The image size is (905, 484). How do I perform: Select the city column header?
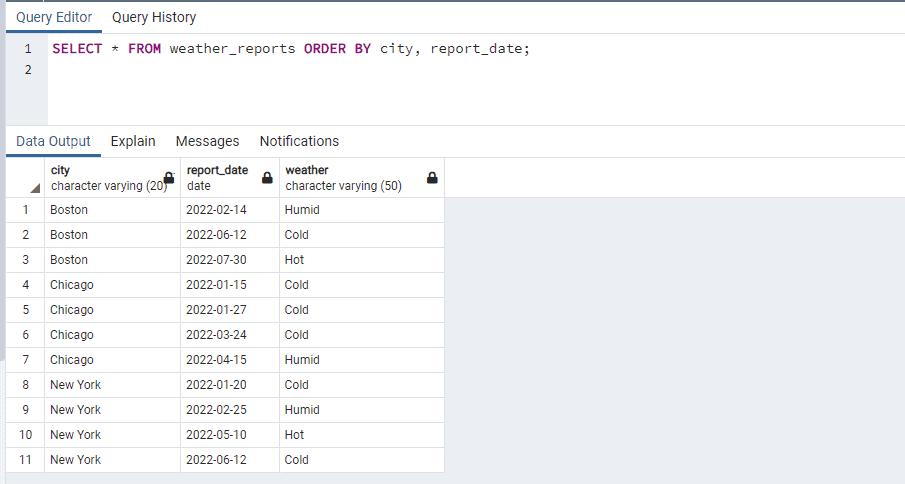click(100, 177)
